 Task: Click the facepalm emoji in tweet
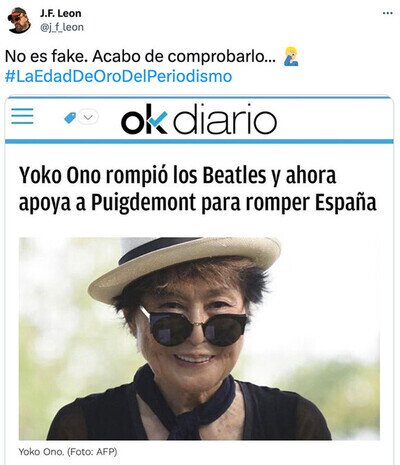(291, 56)
